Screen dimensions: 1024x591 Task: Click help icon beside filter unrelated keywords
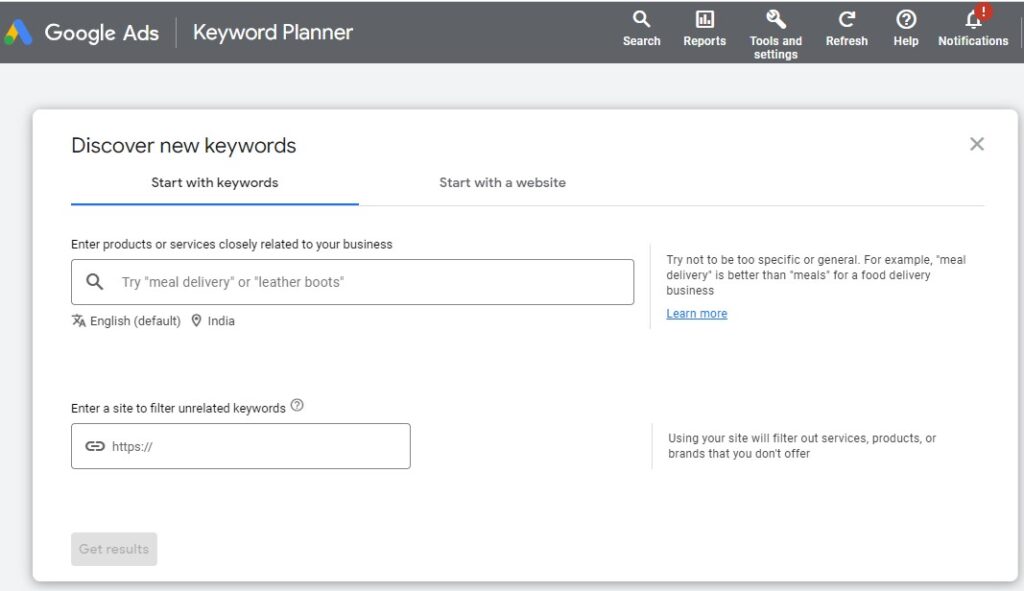(297, 406)
